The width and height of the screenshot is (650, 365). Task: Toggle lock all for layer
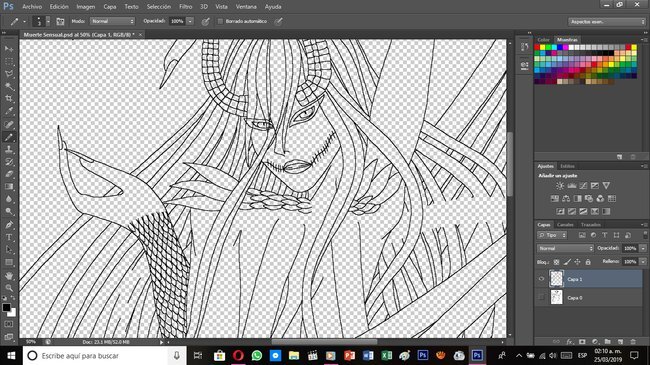click(588, 262)
